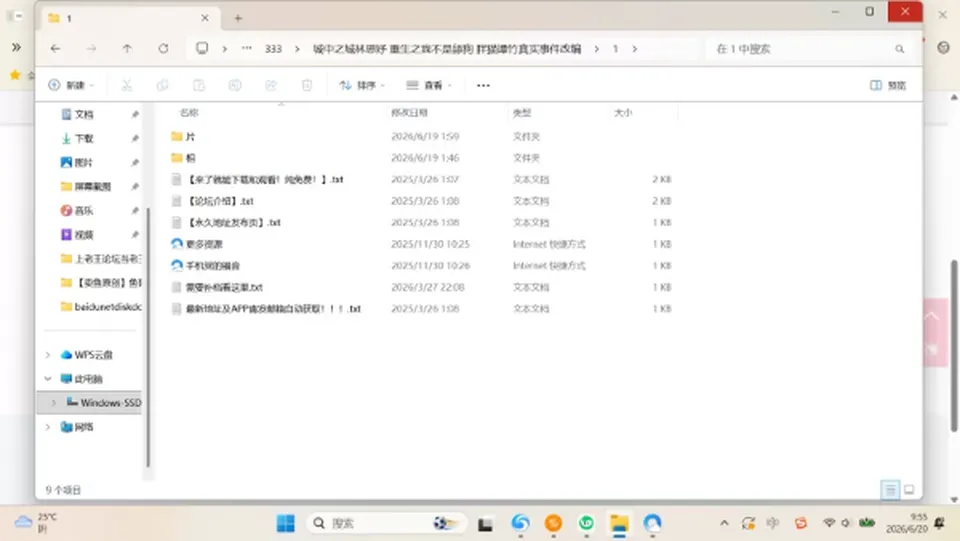
Task: Open the 新建 (New) dropdown
Action: click(x=71, y=85)
